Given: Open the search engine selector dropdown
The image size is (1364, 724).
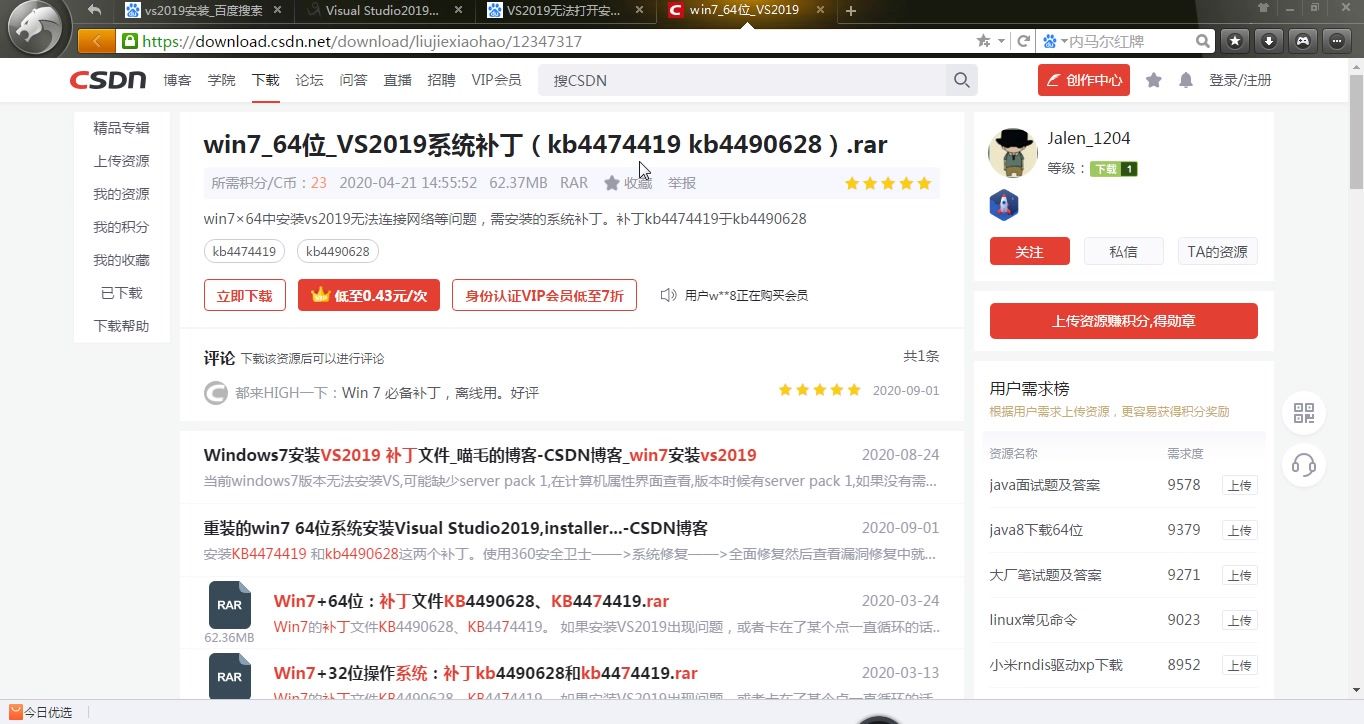Looking at the screenshot, I should click(x=1054, y=41).
